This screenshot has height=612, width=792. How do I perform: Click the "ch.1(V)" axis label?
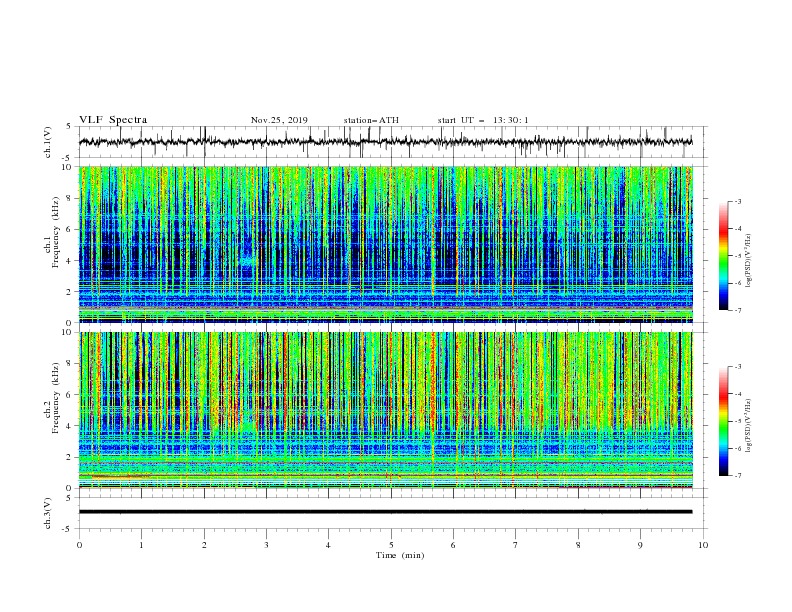click(48, 142)
